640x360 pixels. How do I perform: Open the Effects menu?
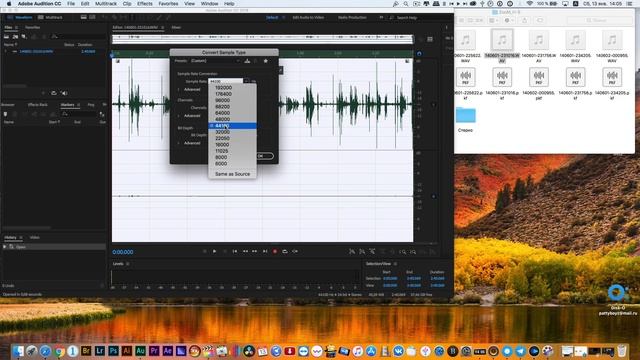pyautogui.click(x=144, y=4)
